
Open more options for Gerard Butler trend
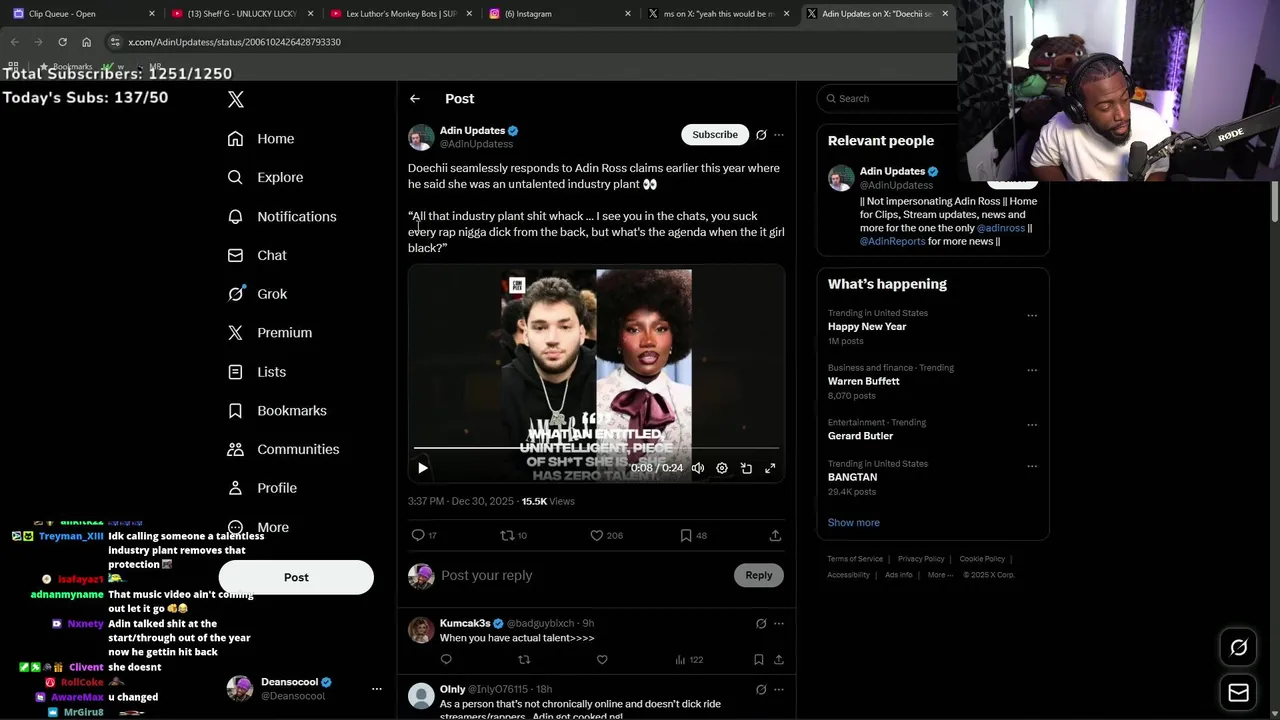[1032, 425]
